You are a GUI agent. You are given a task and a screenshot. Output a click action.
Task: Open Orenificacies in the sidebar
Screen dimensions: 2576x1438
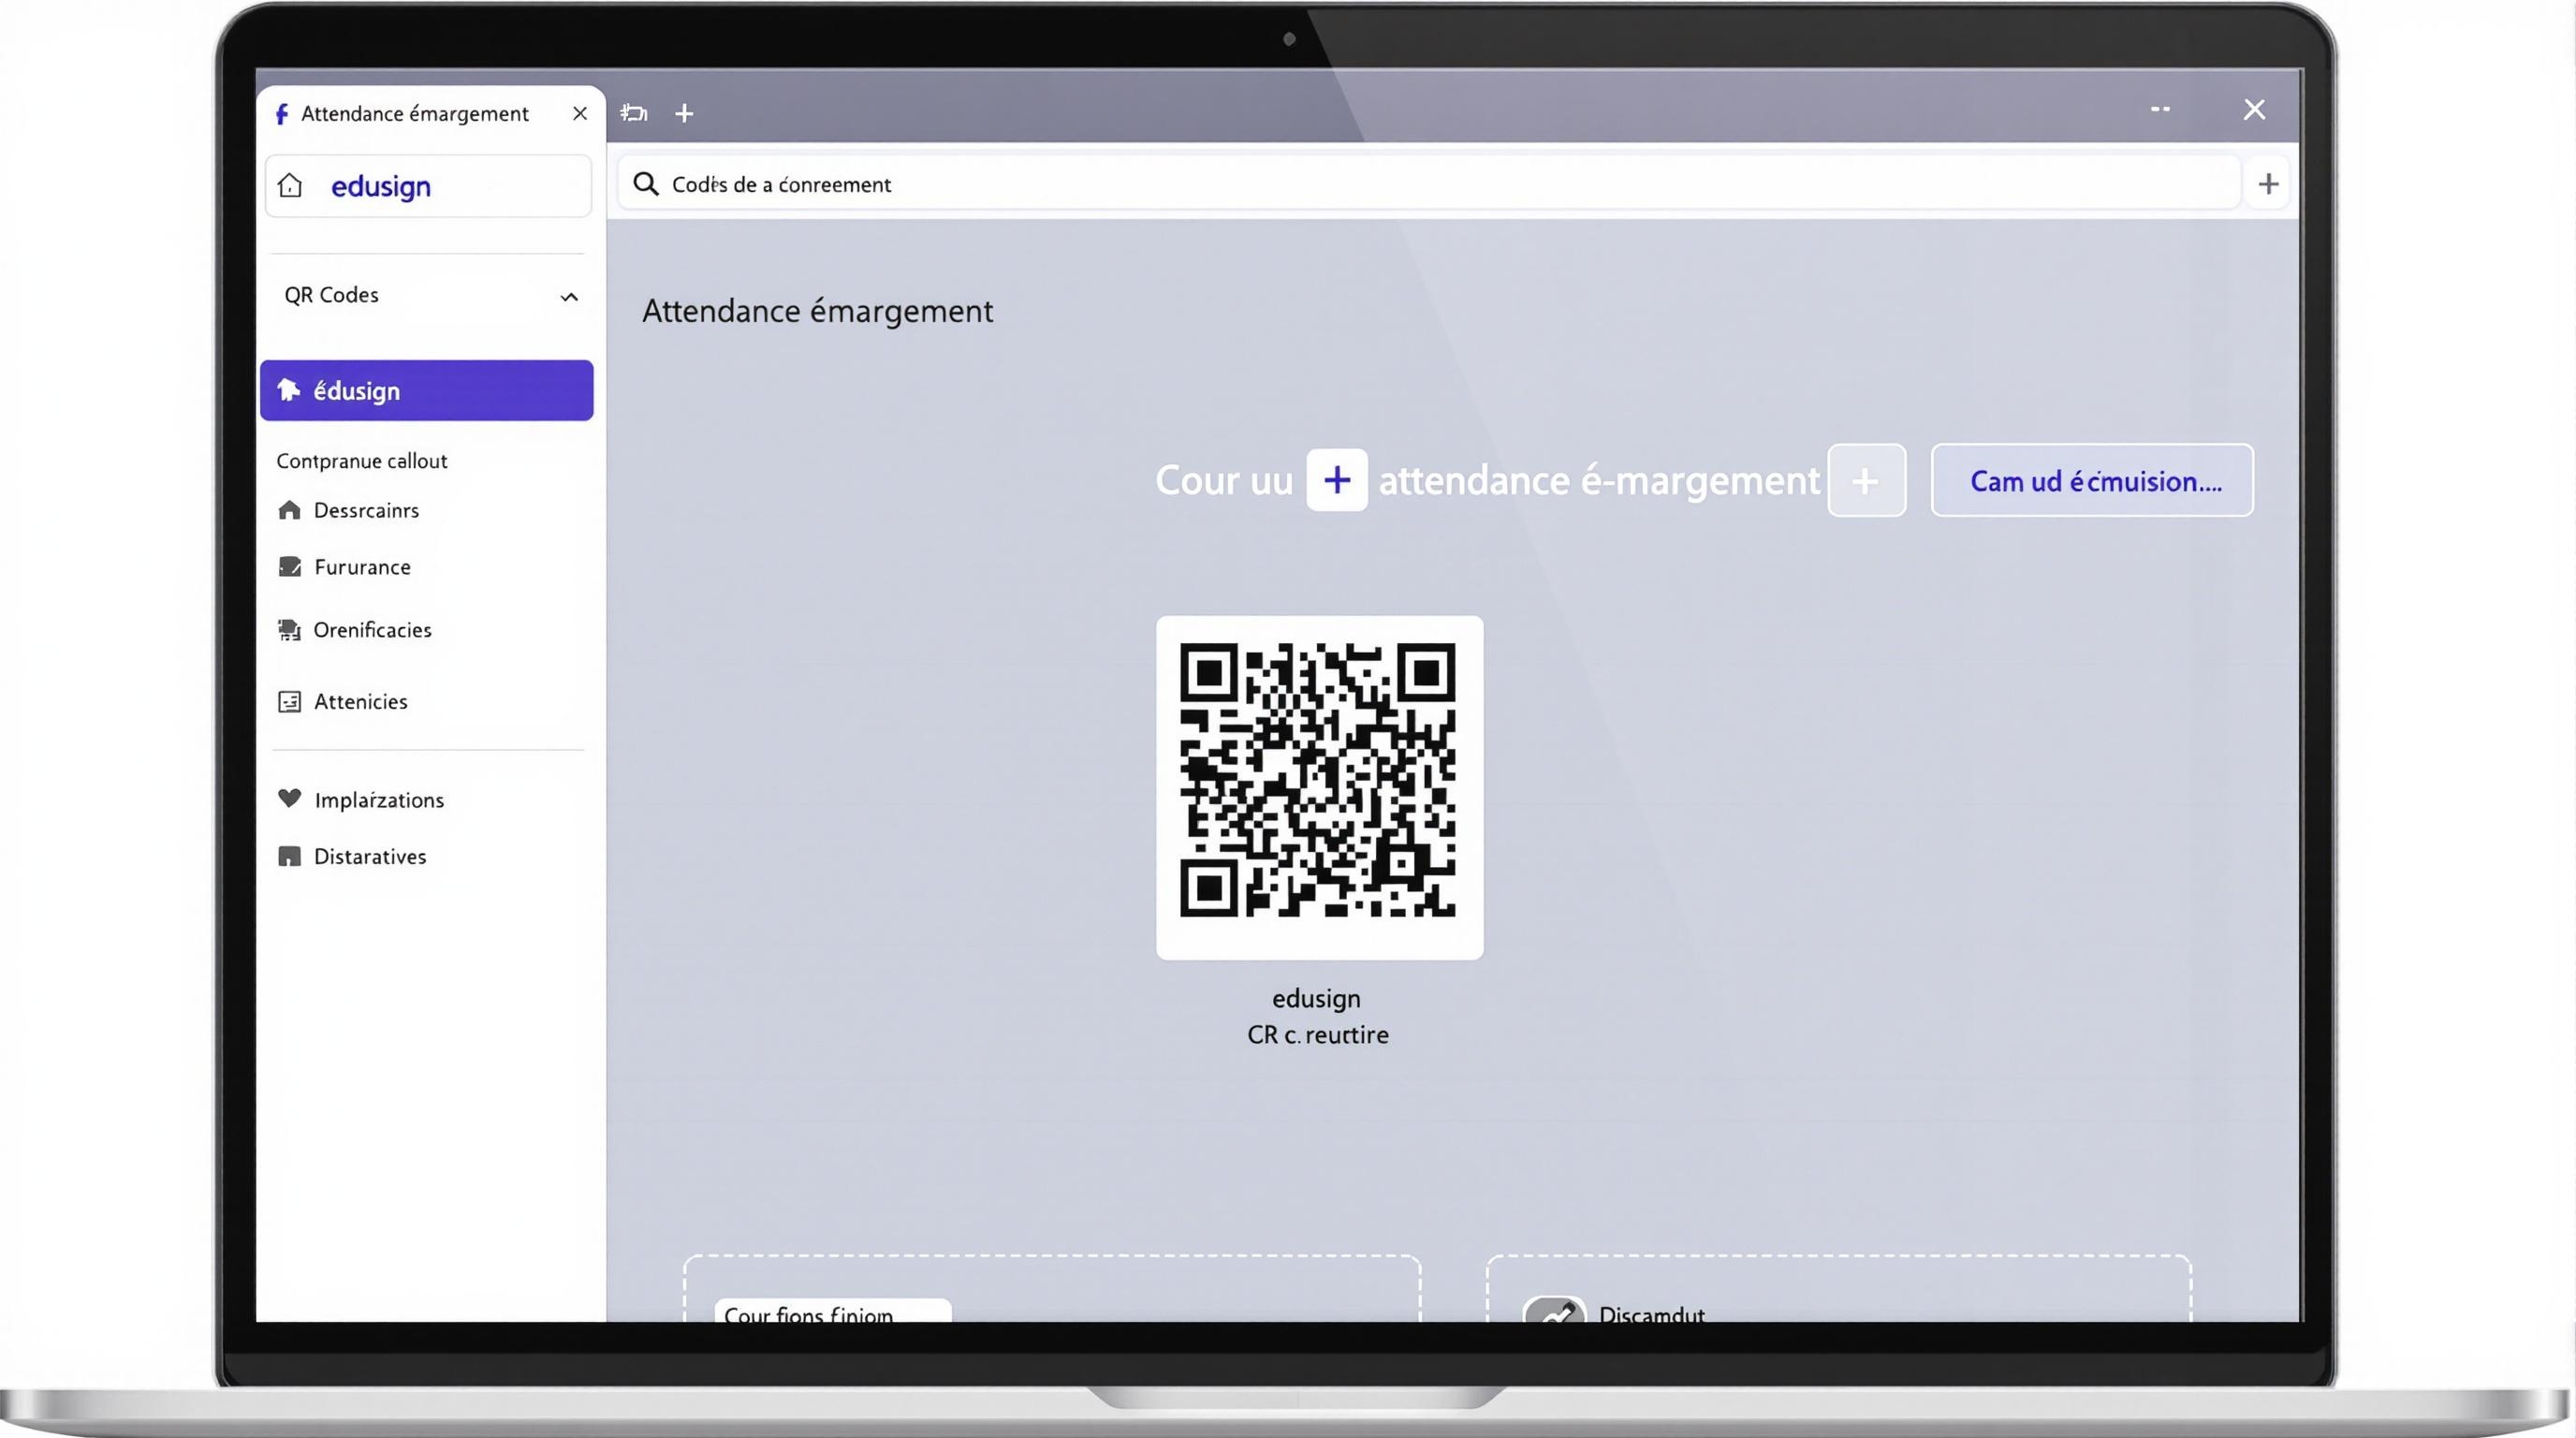pos(372,630)
